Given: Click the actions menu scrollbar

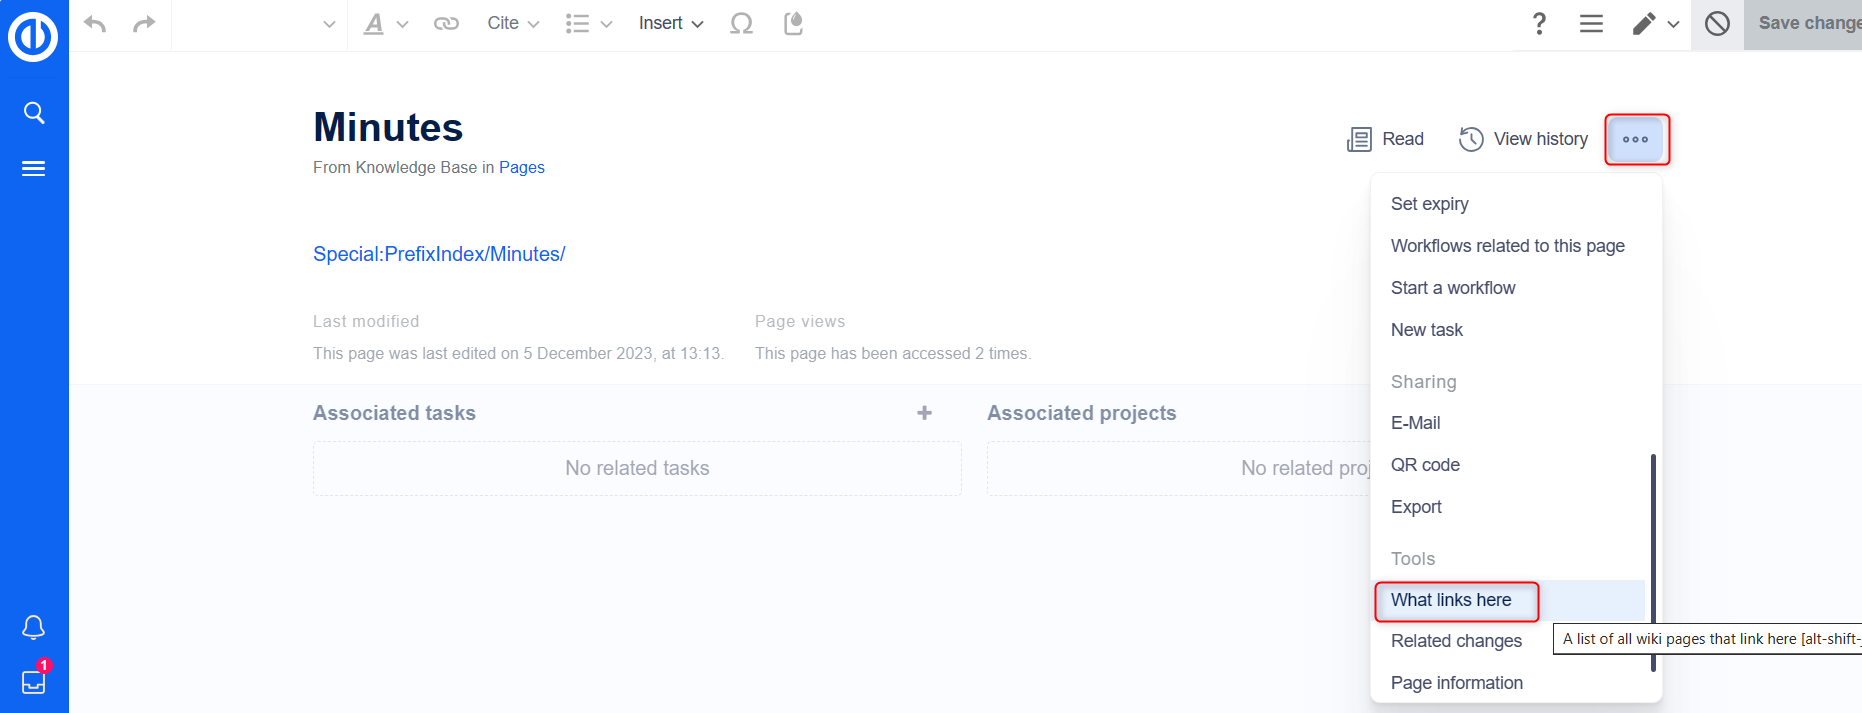Looking at the screenshot, I should tap(1653, 560).
